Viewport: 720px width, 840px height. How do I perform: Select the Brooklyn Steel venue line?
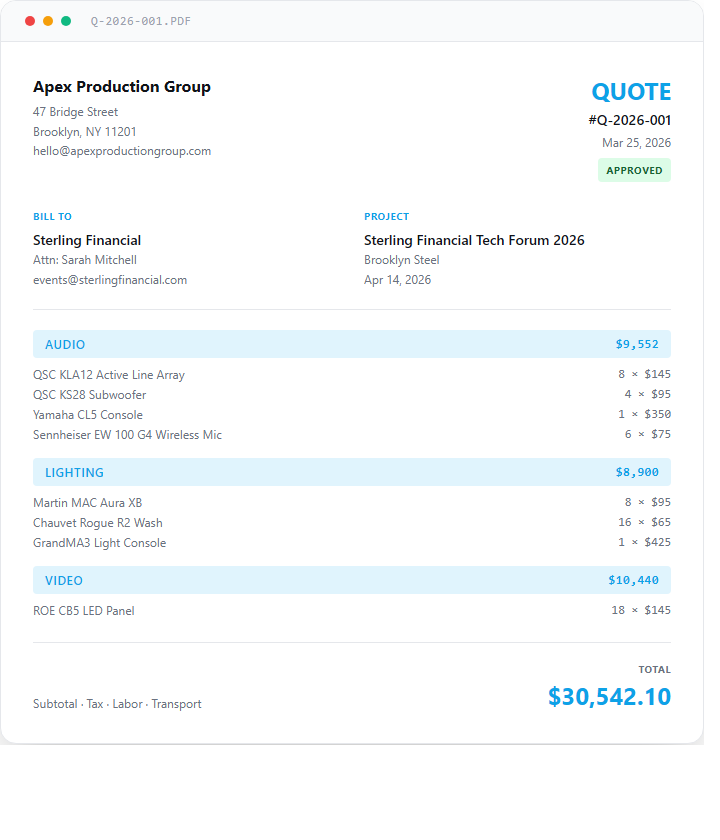402,260
